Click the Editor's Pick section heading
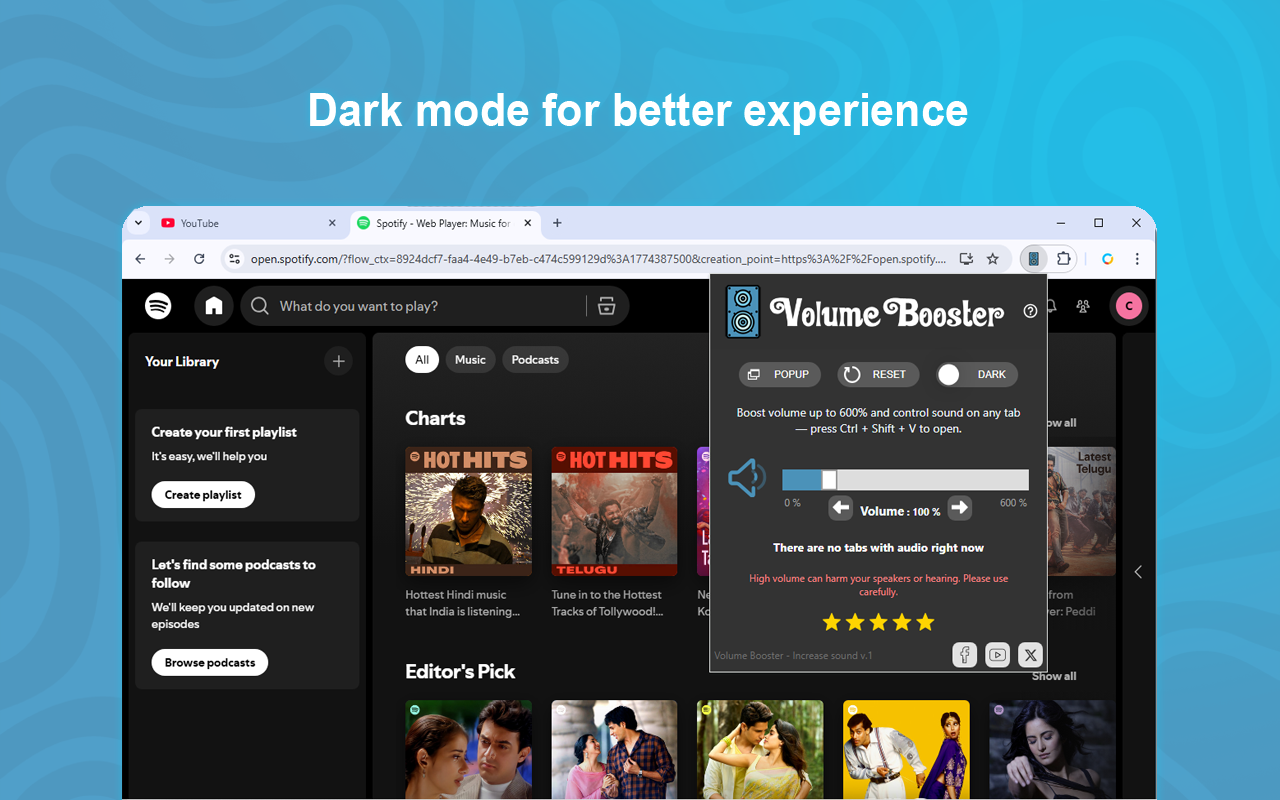Screen dimensions: 1280x800 [x=460, y=672]
